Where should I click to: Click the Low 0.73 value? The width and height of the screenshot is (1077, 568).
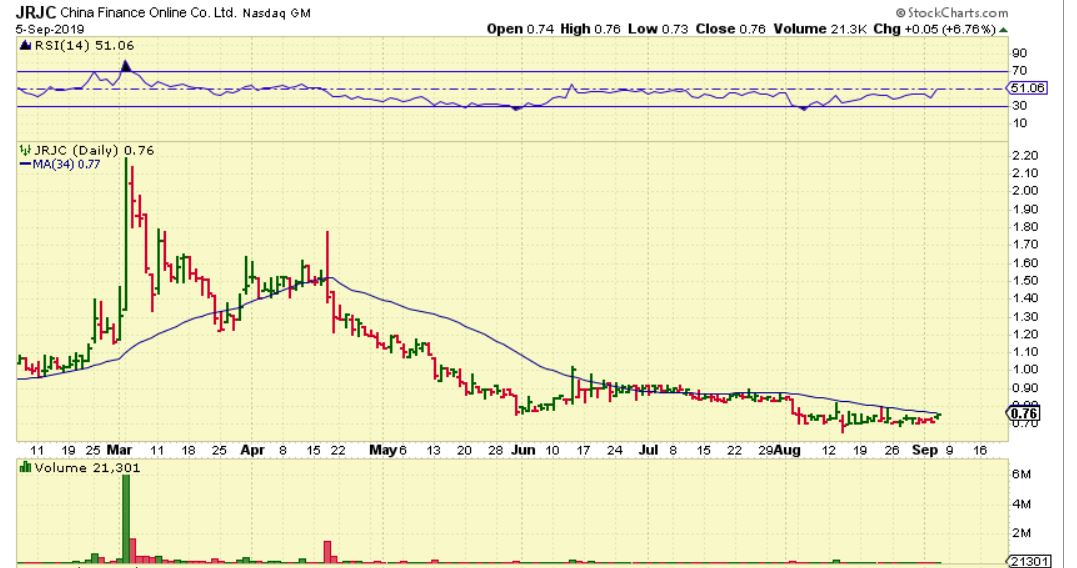658,30
